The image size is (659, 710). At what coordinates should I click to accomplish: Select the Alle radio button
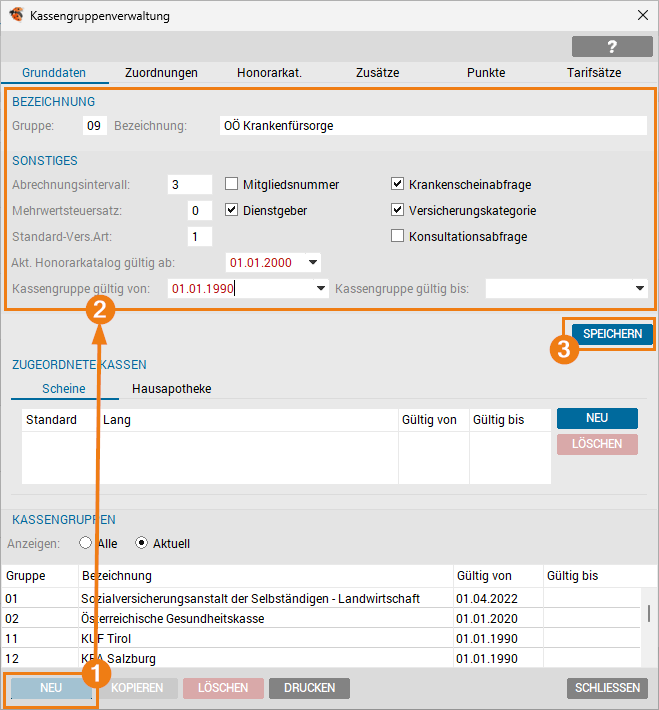[x=85, y=543]
